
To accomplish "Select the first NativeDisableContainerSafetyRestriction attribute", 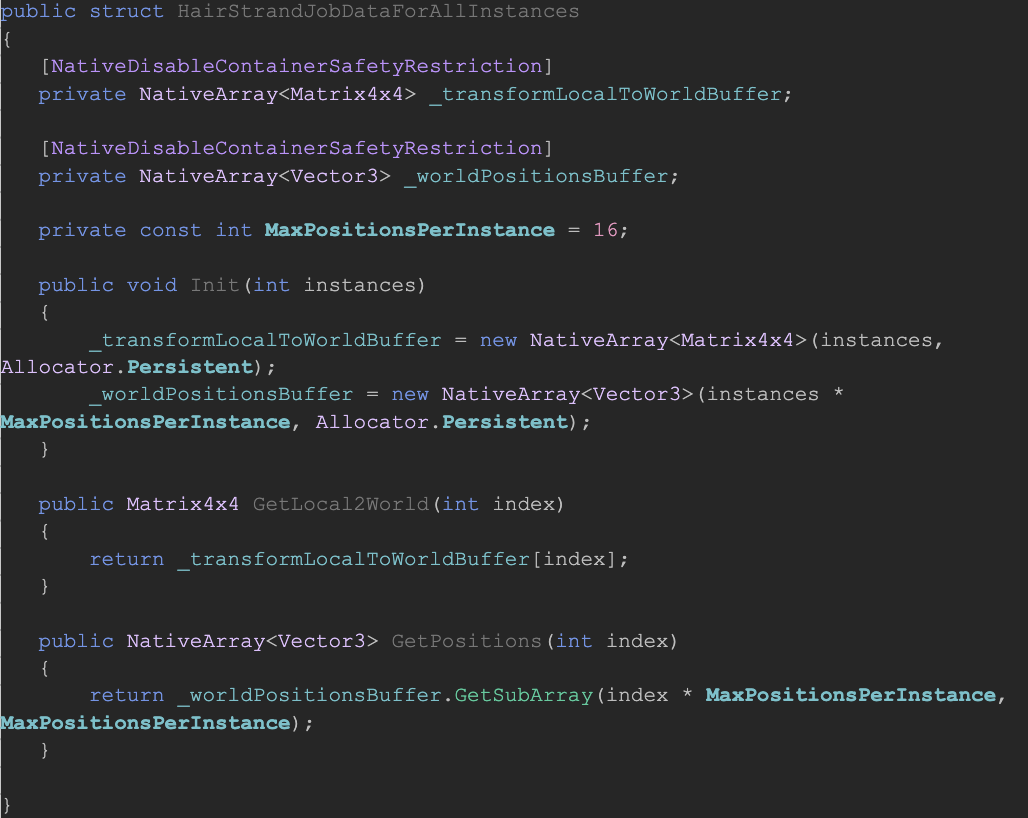I will [x=296, y=66].
